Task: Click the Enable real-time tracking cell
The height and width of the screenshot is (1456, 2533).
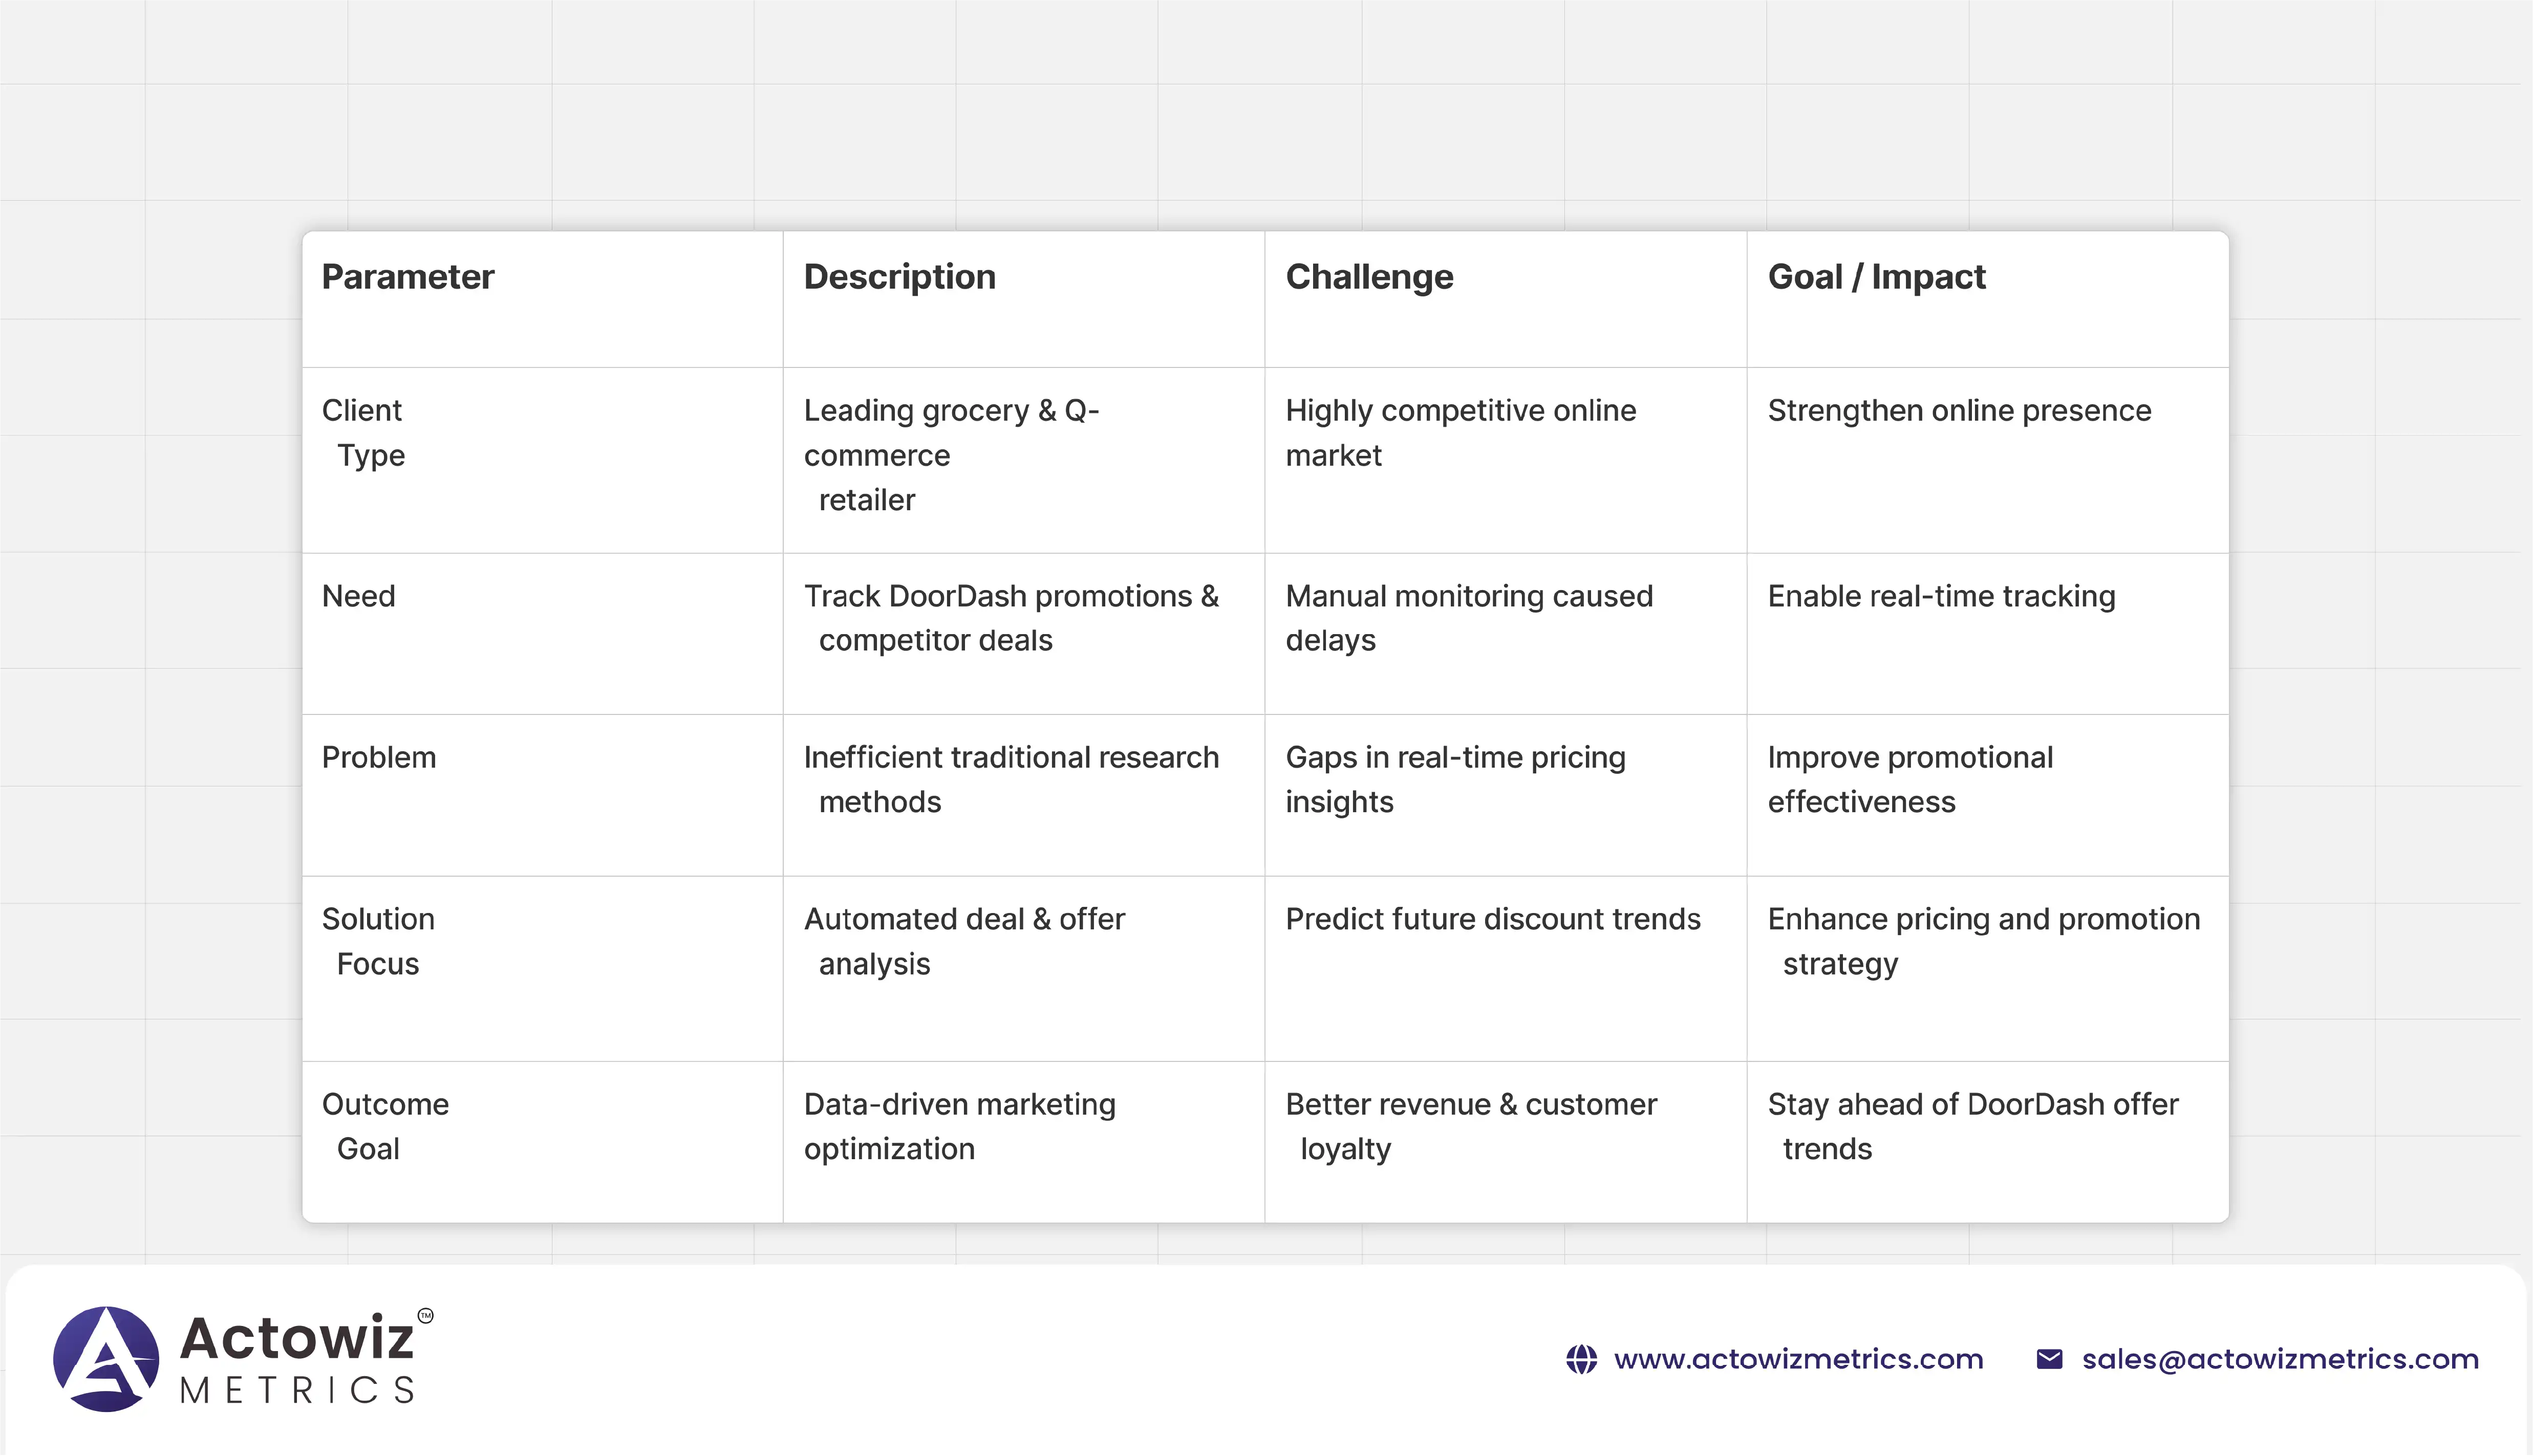Action: point(1941,596)
